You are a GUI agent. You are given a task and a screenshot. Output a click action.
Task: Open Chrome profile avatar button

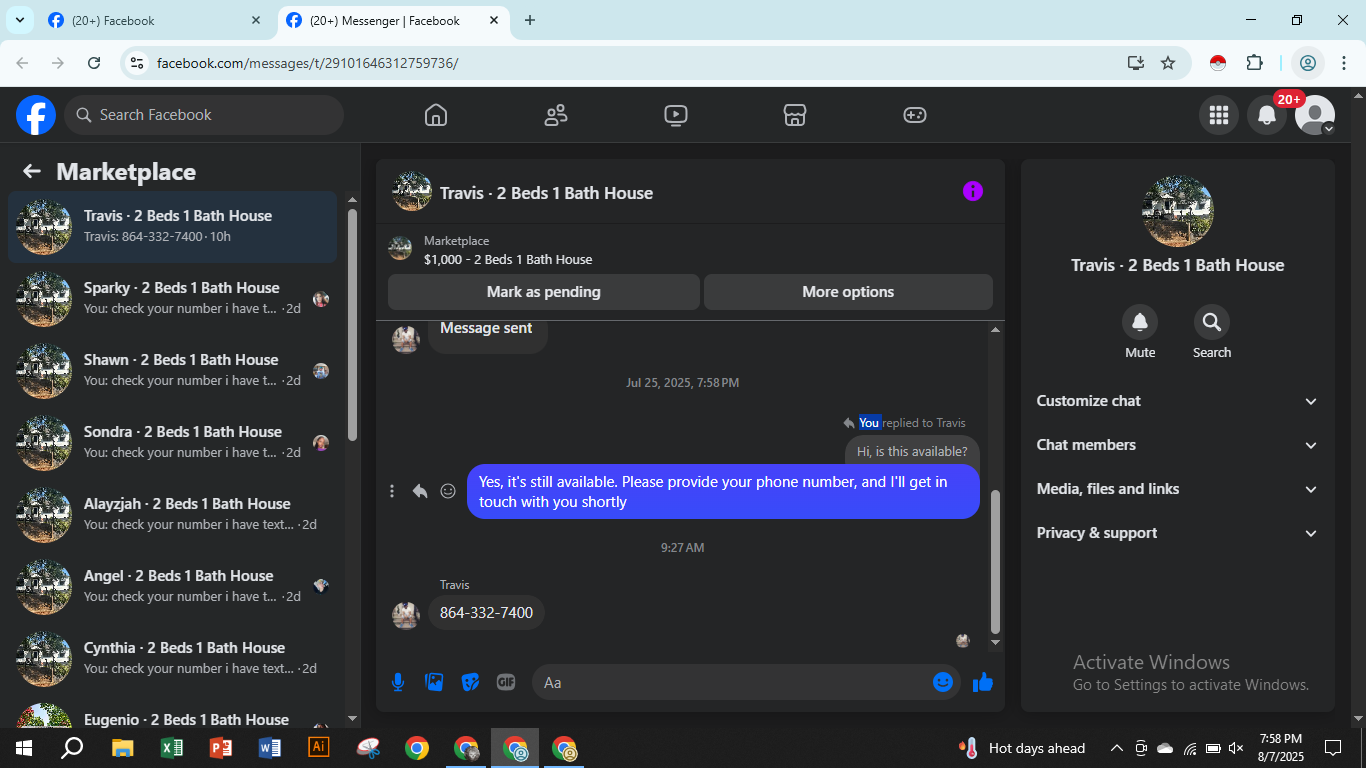(1307, 63)
